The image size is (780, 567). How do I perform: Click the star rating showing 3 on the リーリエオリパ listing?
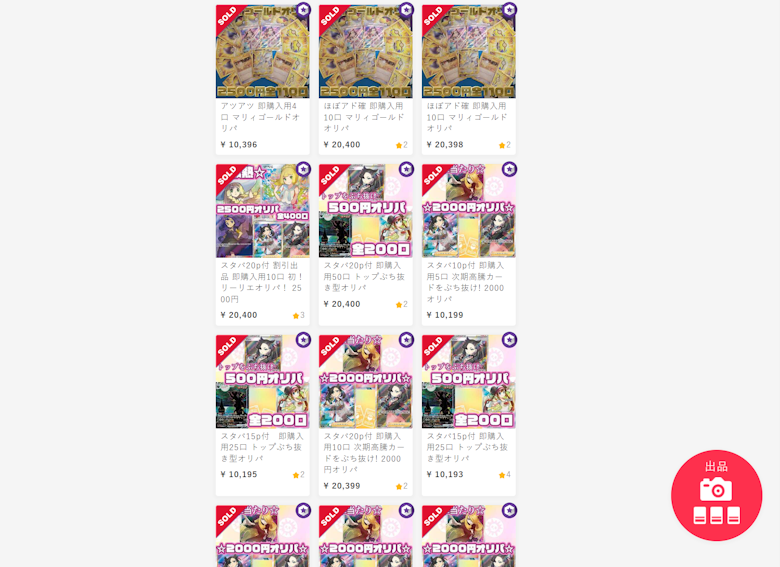pyautogui.click(x=299, y=315)
